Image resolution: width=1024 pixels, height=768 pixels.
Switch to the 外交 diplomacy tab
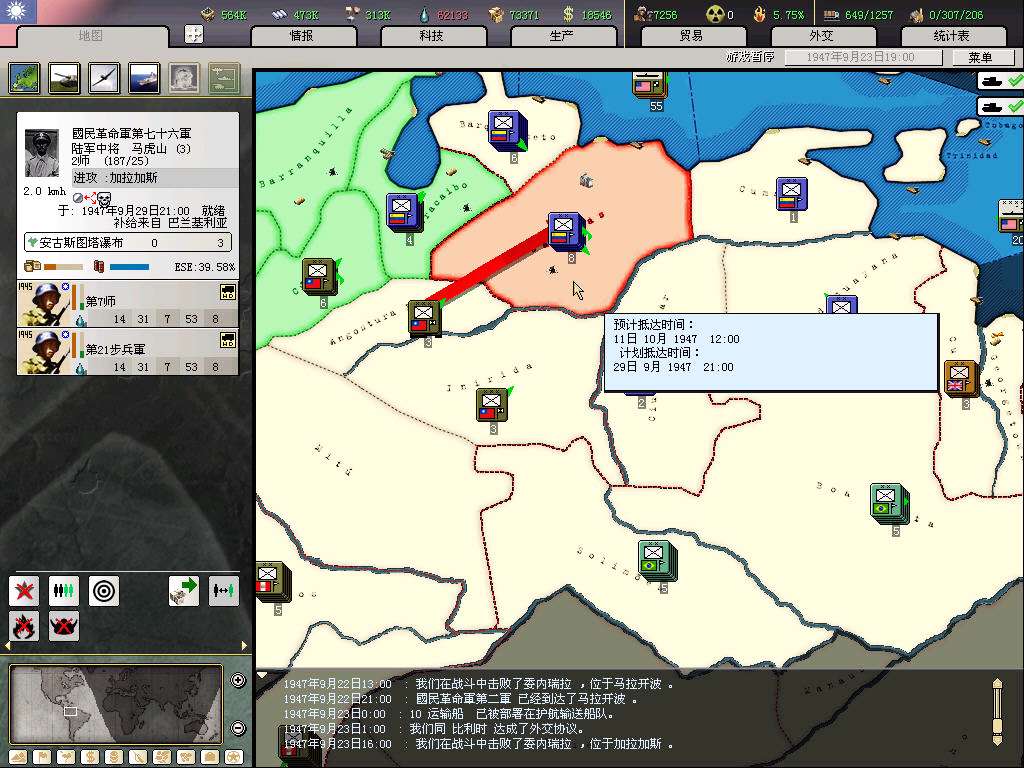pos(820,36)
